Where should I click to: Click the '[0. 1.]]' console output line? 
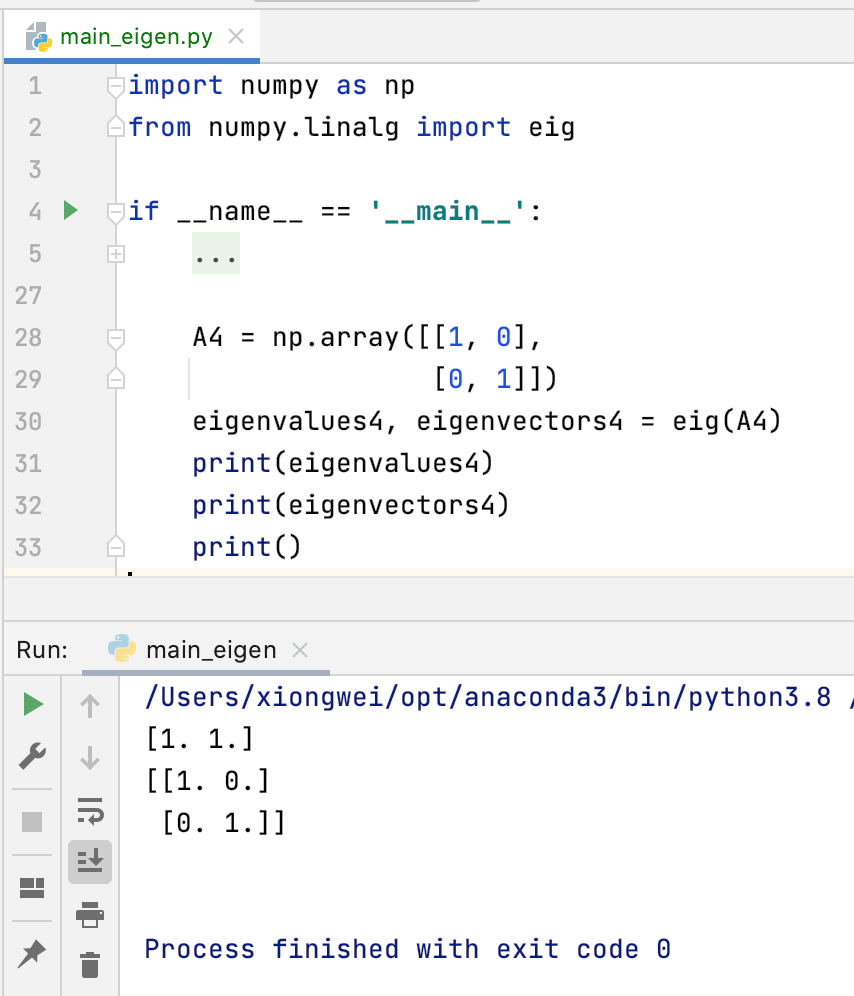click(224, 823)
